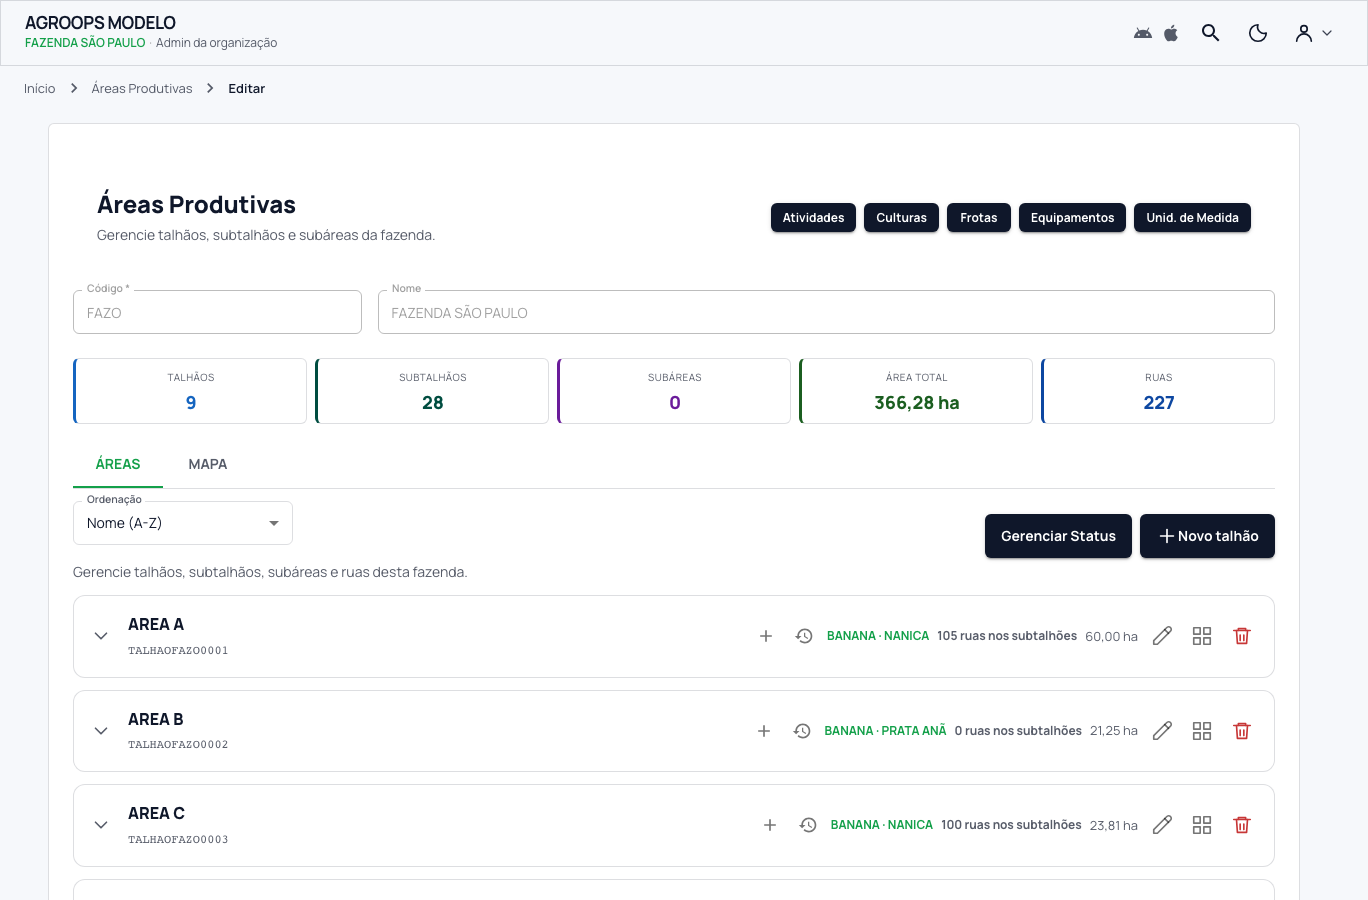Click the Culturas button

901,218
